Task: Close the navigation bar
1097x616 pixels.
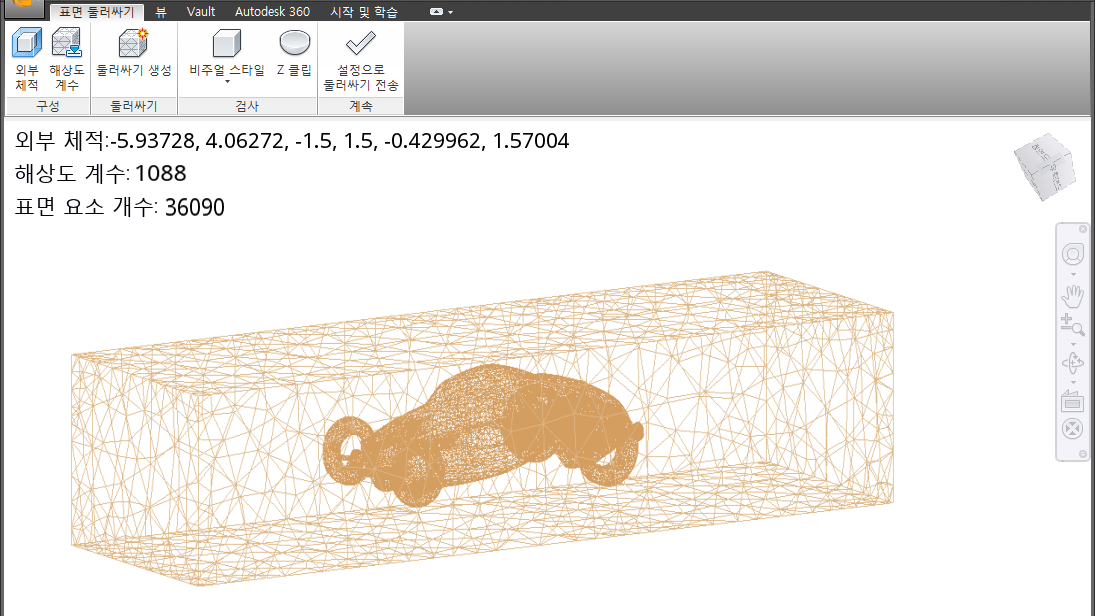Action: pyautogui.click(x=1083, y=230)
